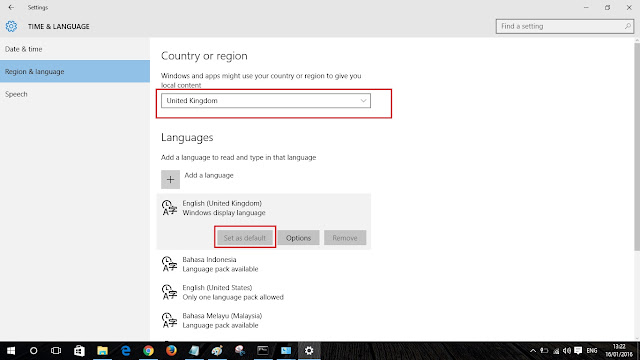Screen dimensions: 640x360
Task: Click the Set as default button
Action: 244,238
